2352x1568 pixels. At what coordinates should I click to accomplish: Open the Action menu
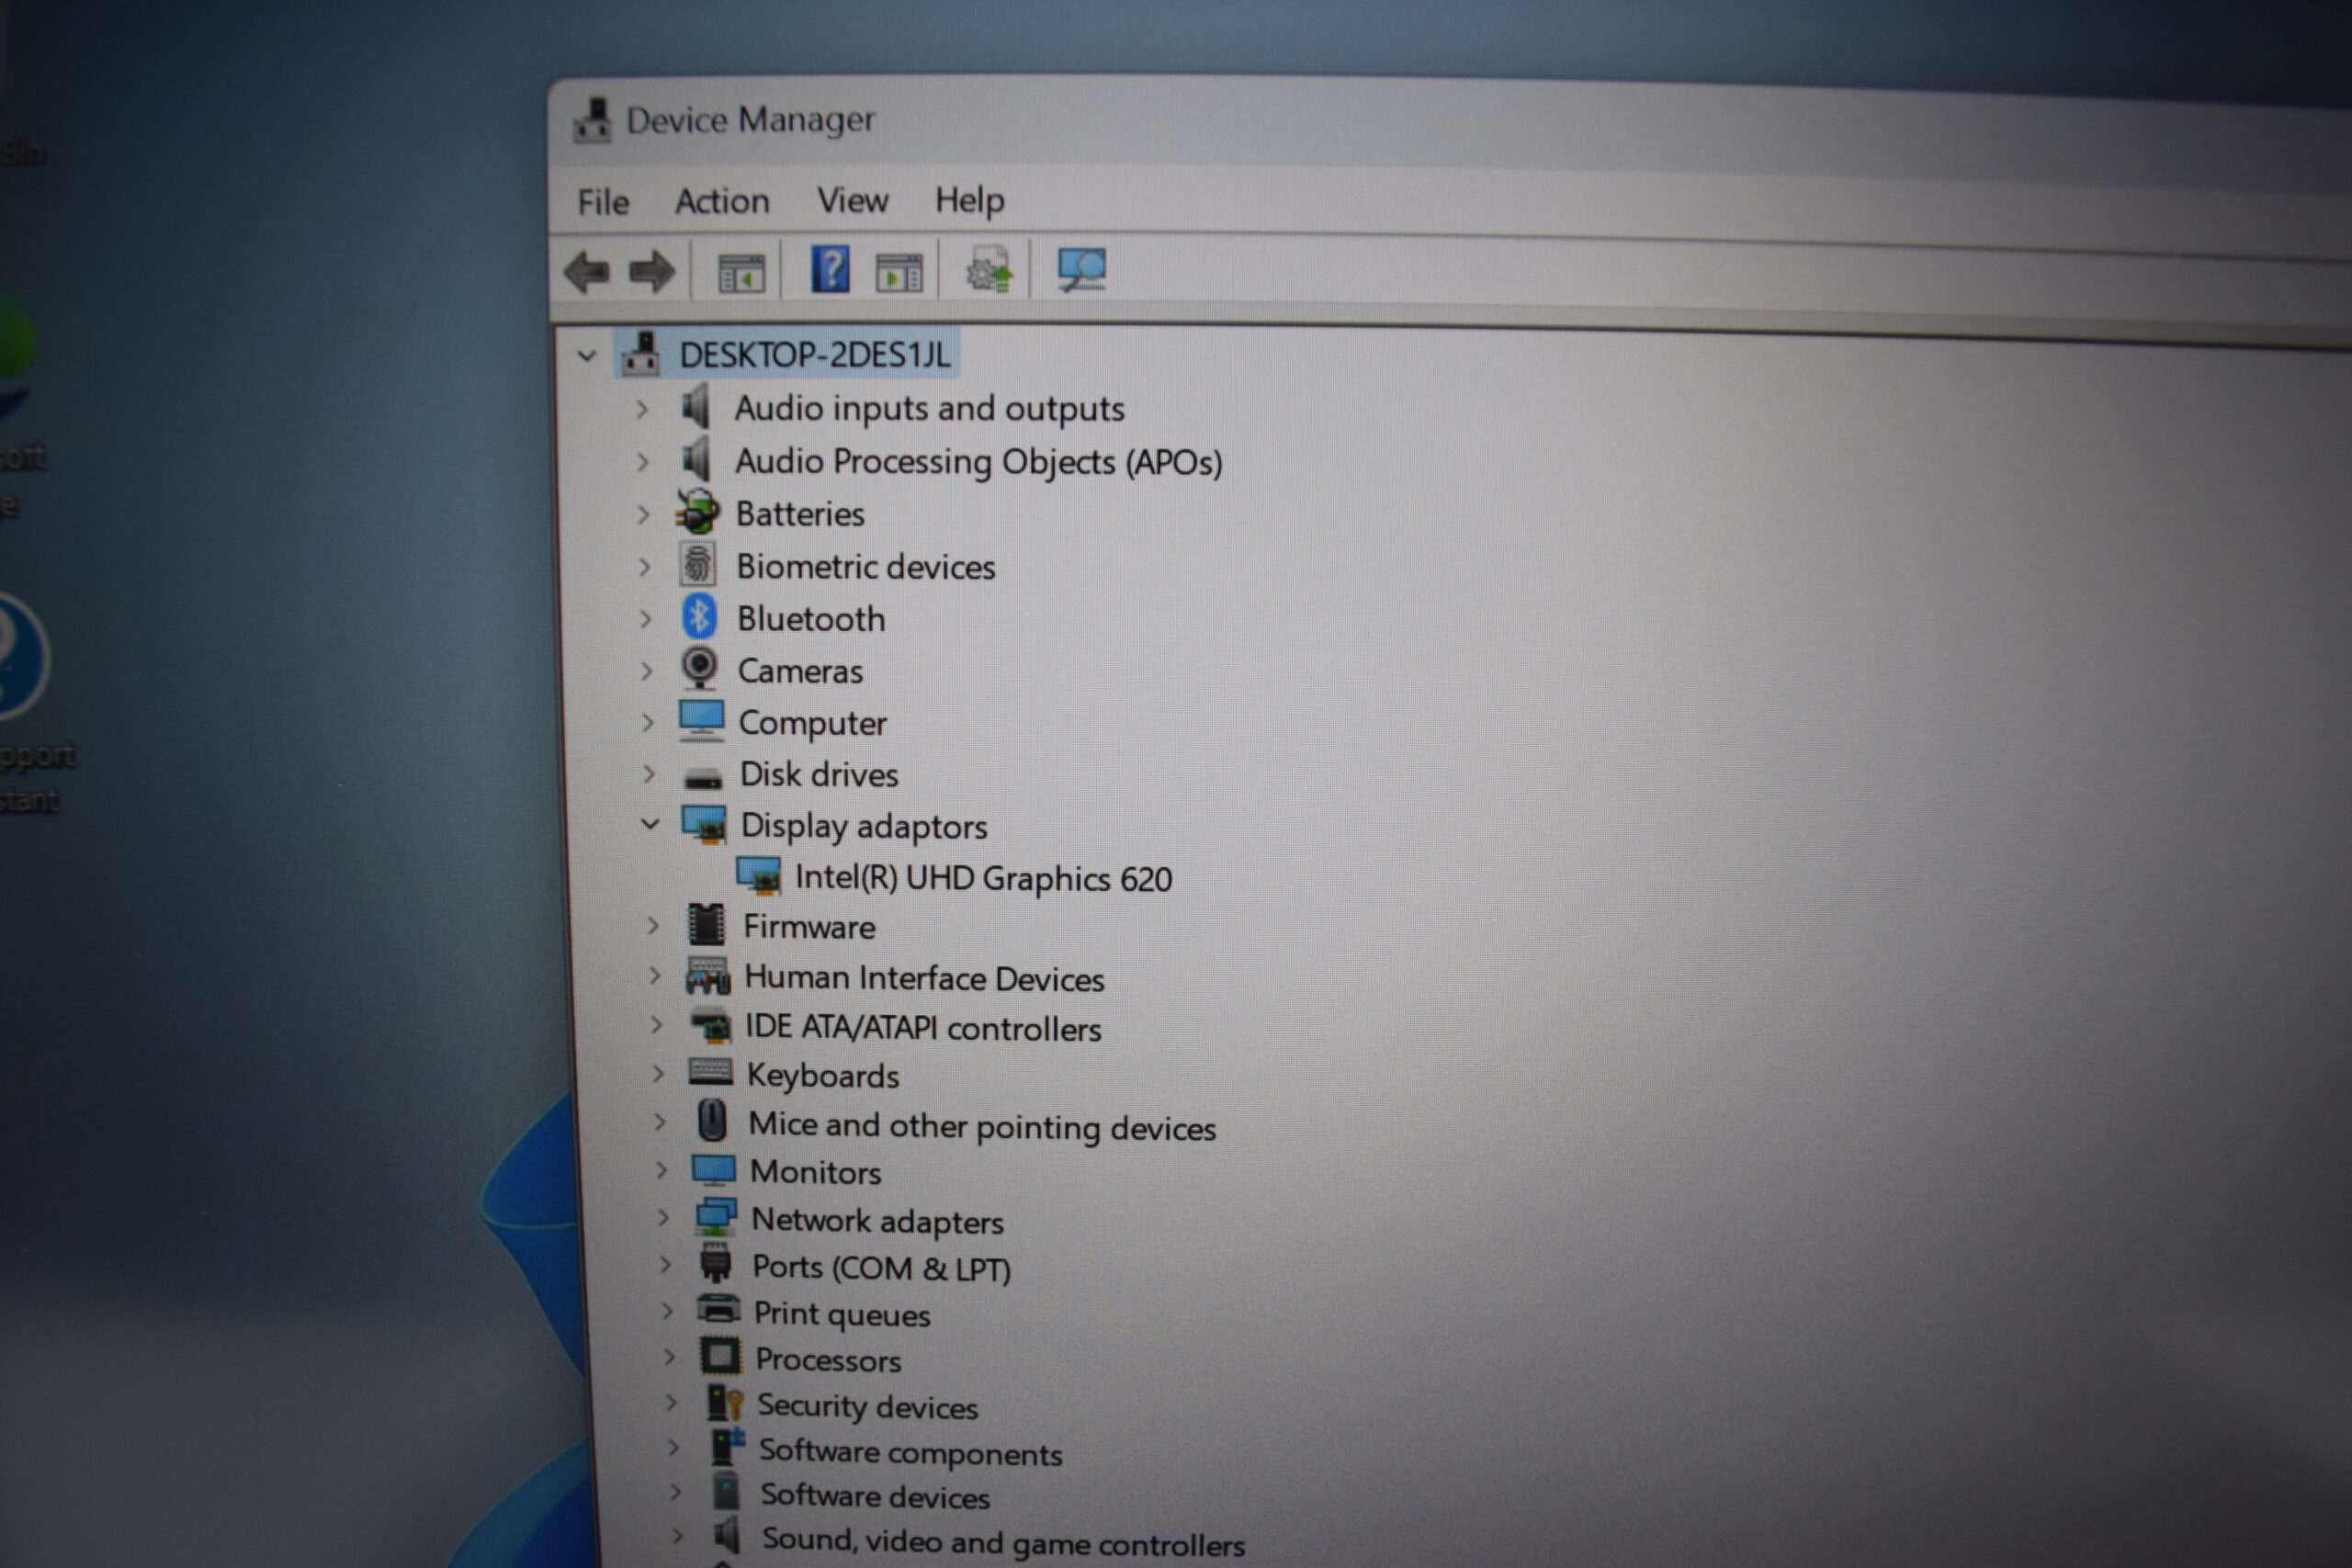click(x=722, y=202)
